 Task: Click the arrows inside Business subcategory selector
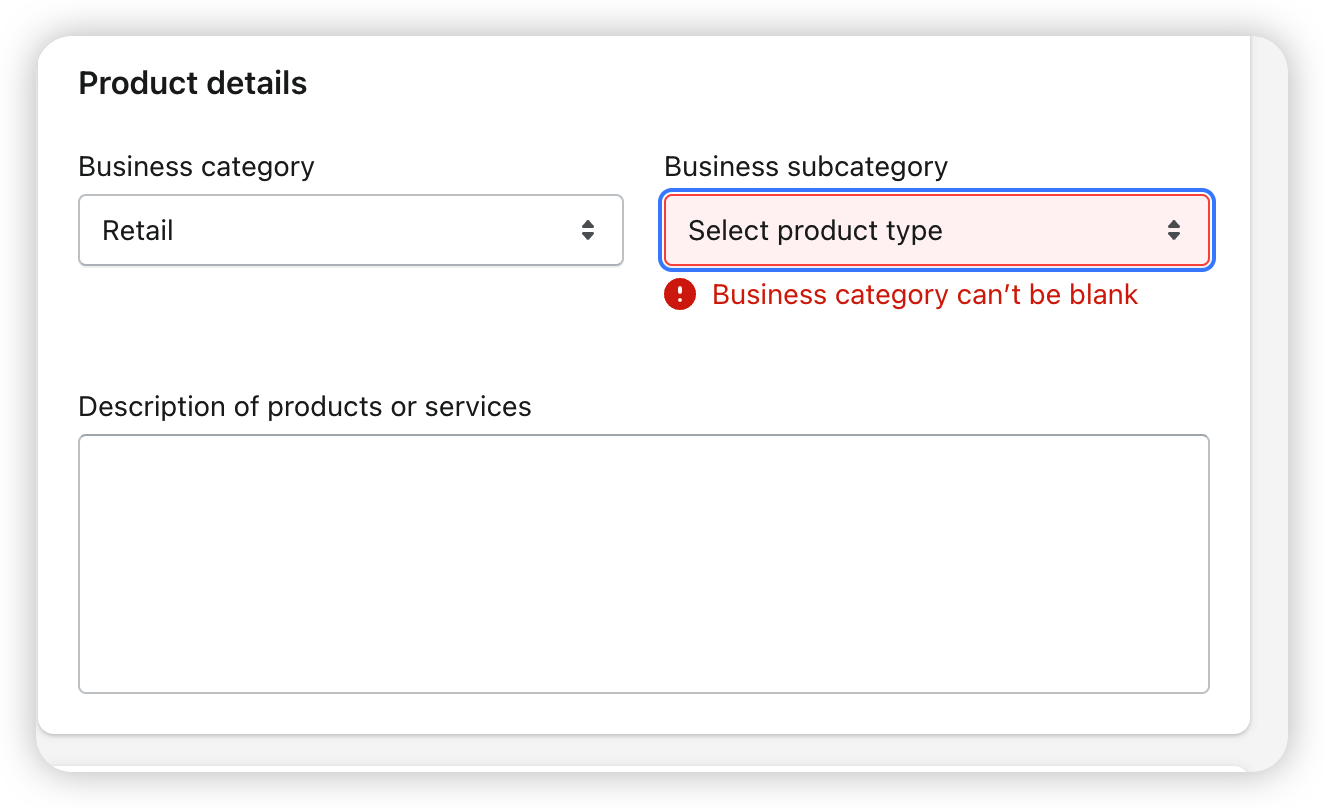click(x=1174, y=230)
